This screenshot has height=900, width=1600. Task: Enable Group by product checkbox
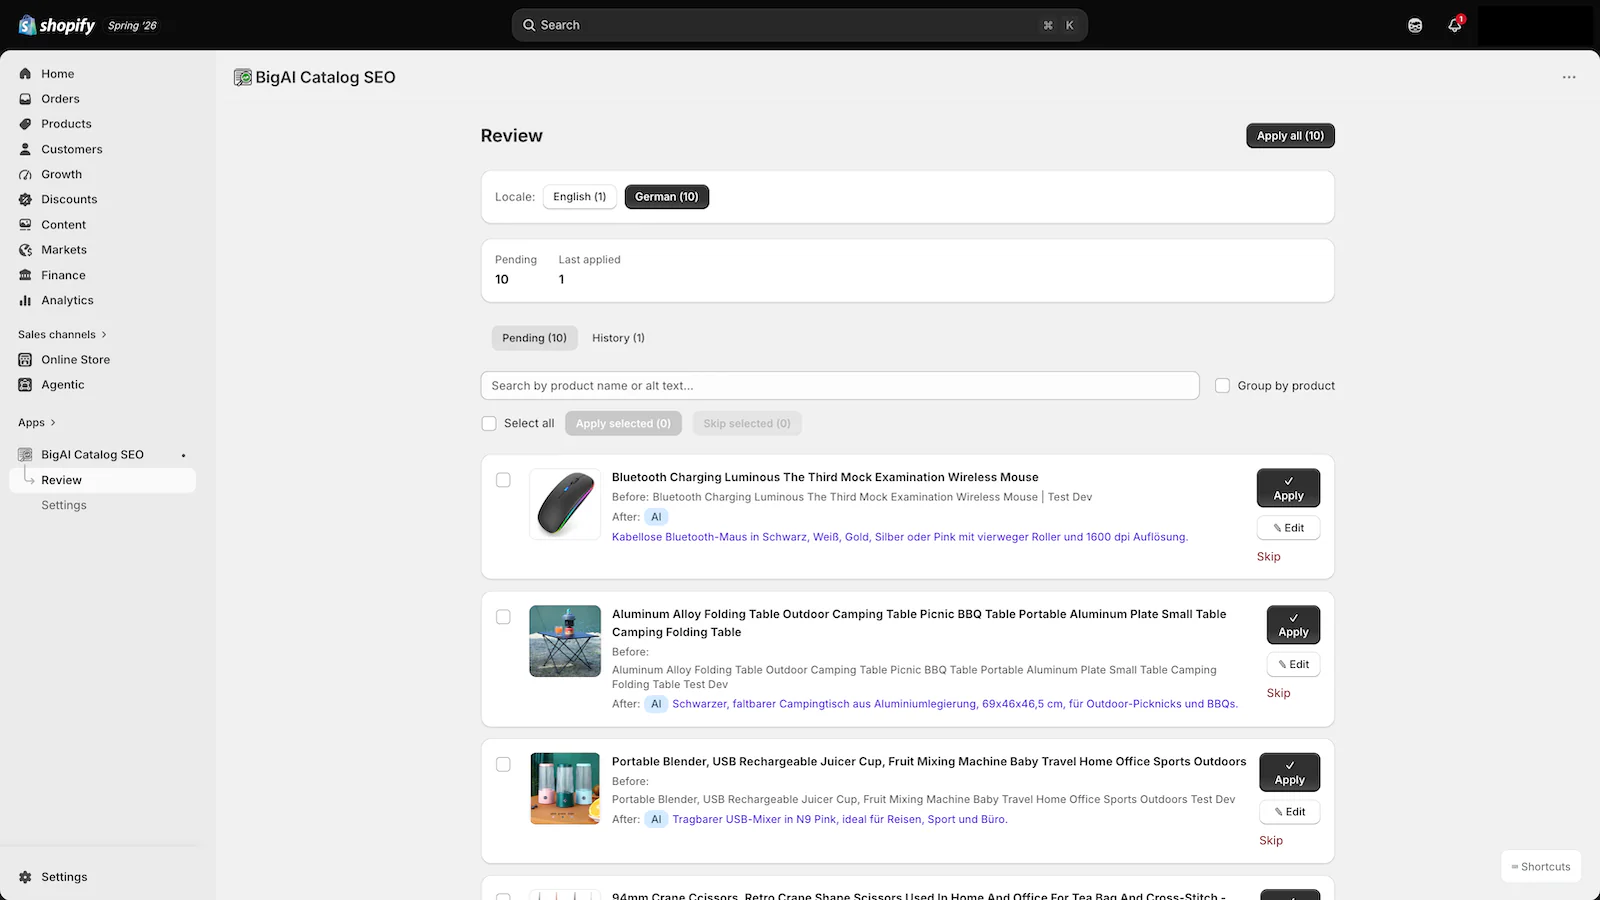coord(1222,386)
